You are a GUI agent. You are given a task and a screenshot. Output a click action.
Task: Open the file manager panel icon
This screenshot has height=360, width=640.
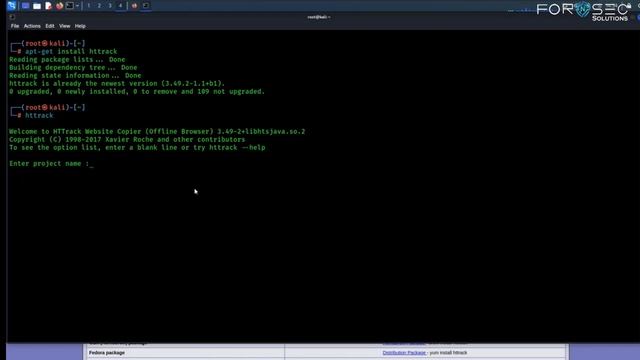coord(37,6)
